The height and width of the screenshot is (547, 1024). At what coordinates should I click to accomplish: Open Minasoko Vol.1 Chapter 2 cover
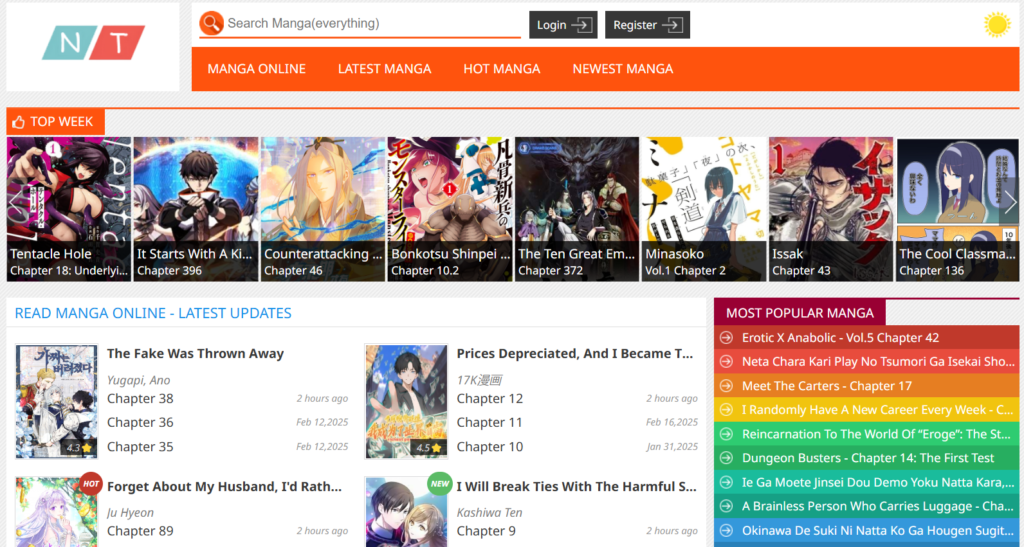pos(704,209)
